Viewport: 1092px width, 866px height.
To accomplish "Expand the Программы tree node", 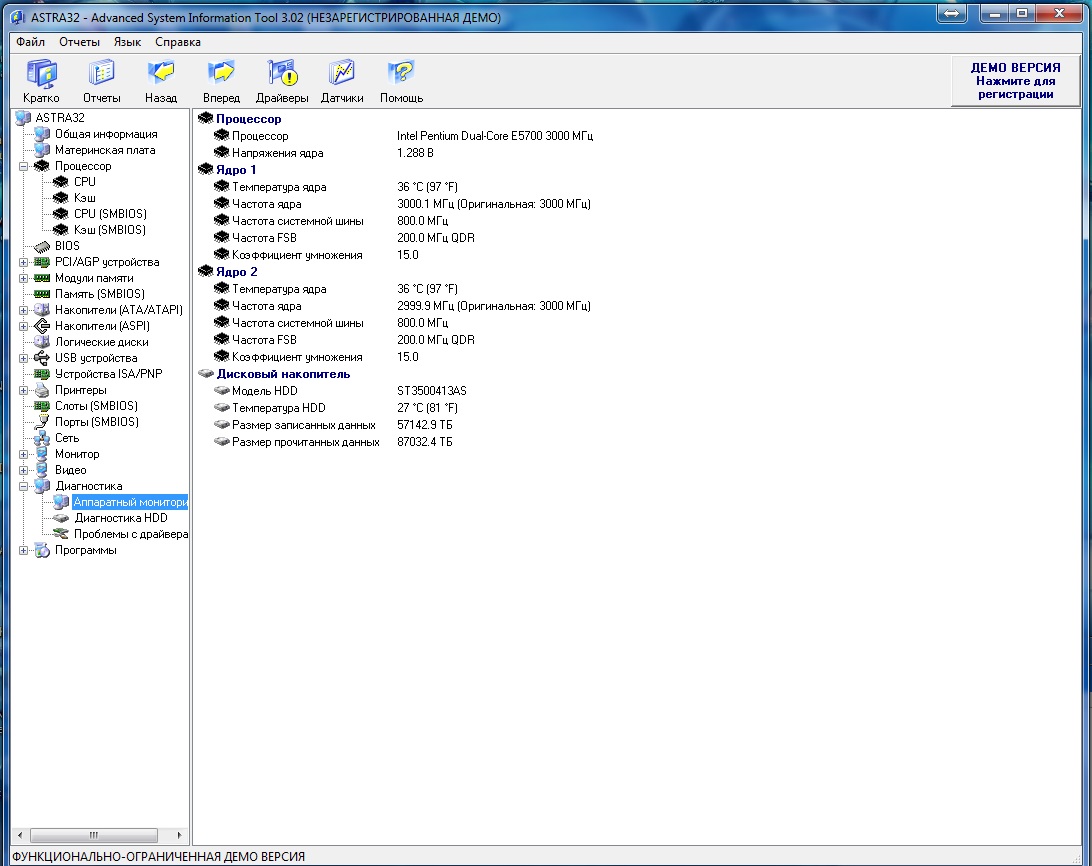I will pyautogui.click(x=23, y=550).
